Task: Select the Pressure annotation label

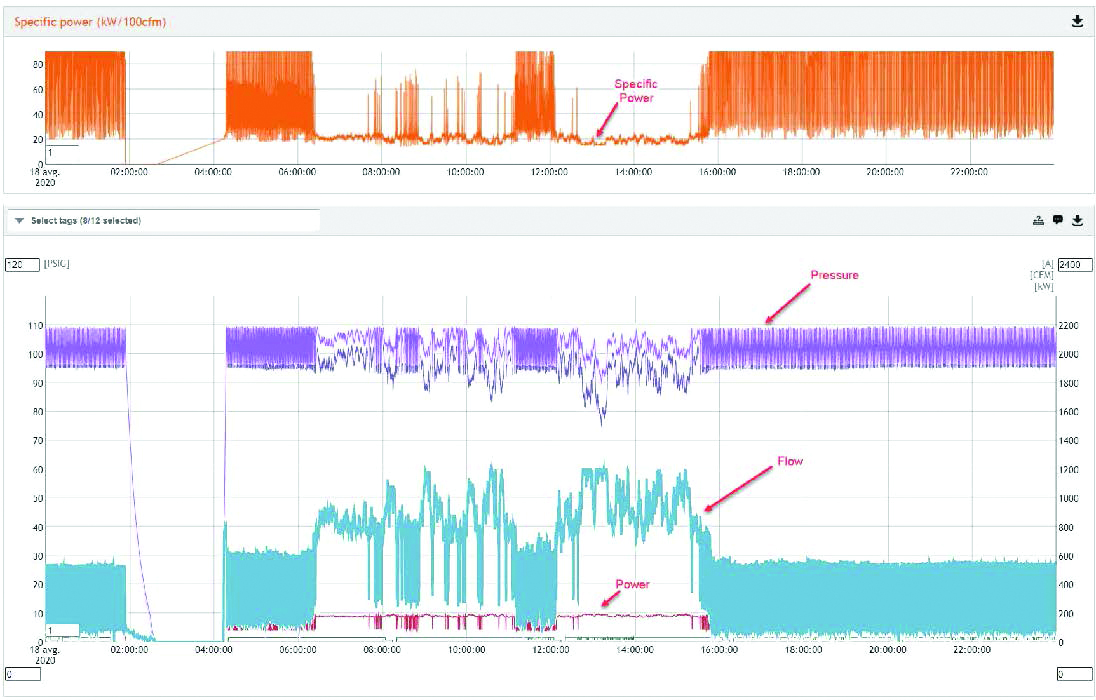Action: coord(834,275)
